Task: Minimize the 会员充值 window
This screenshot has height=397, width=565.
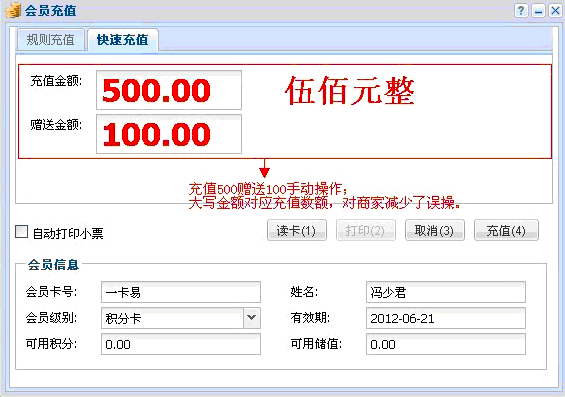Action: [x=538, y=10]
